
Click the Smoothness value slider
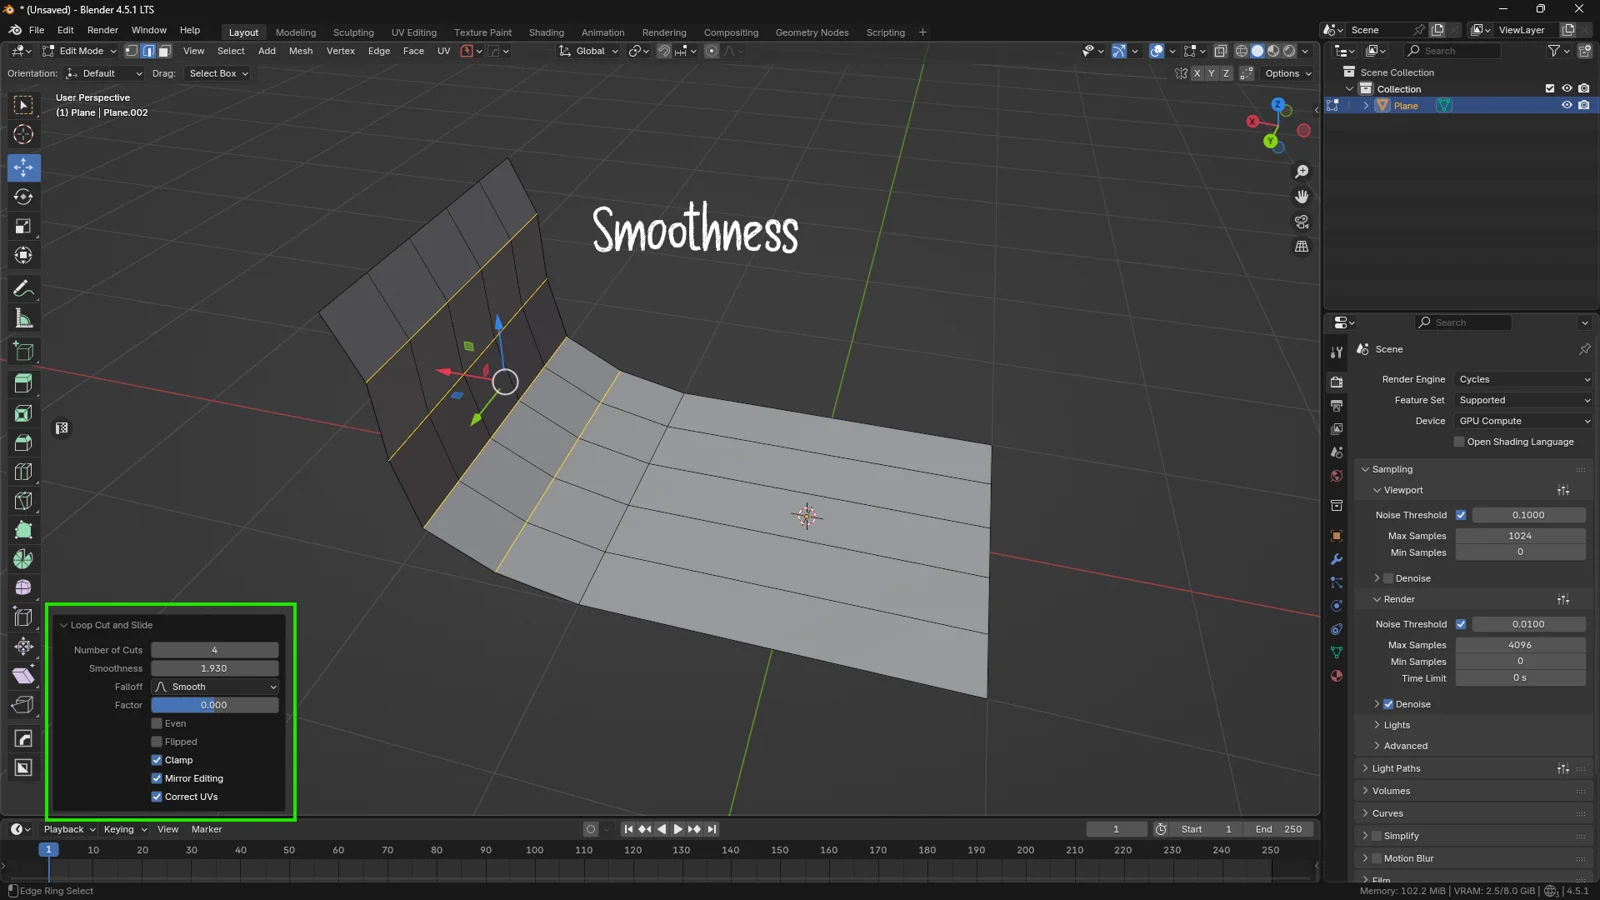[215, 668]
